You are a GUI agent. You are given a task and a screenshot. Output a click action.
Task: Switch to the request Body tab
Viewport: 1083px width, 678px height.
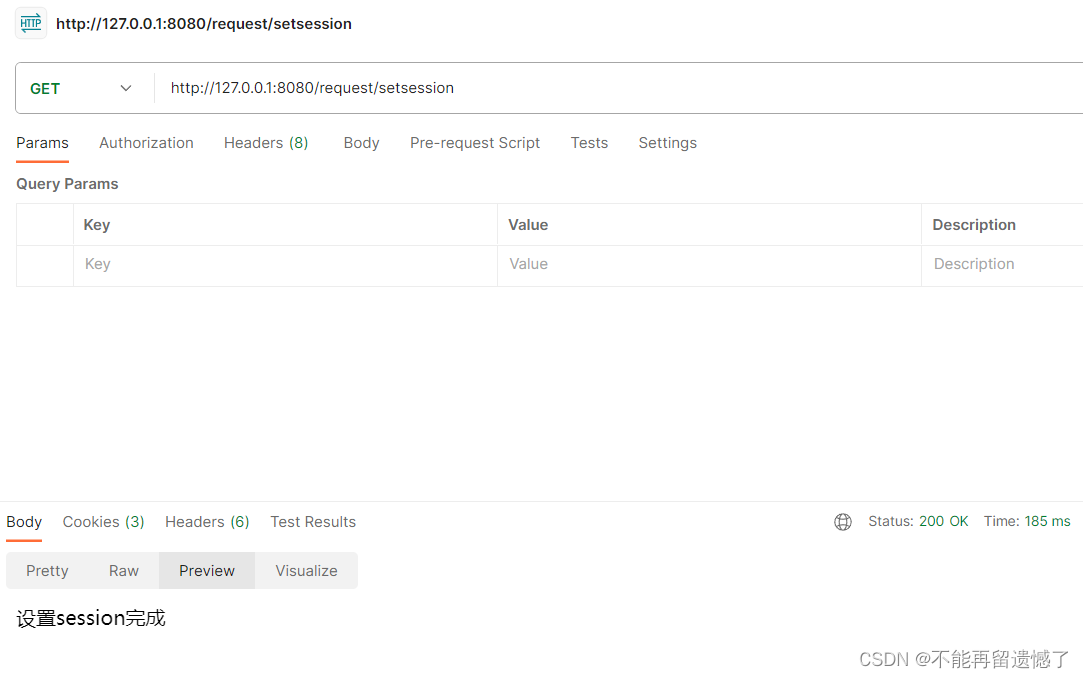tap(361, 143)
